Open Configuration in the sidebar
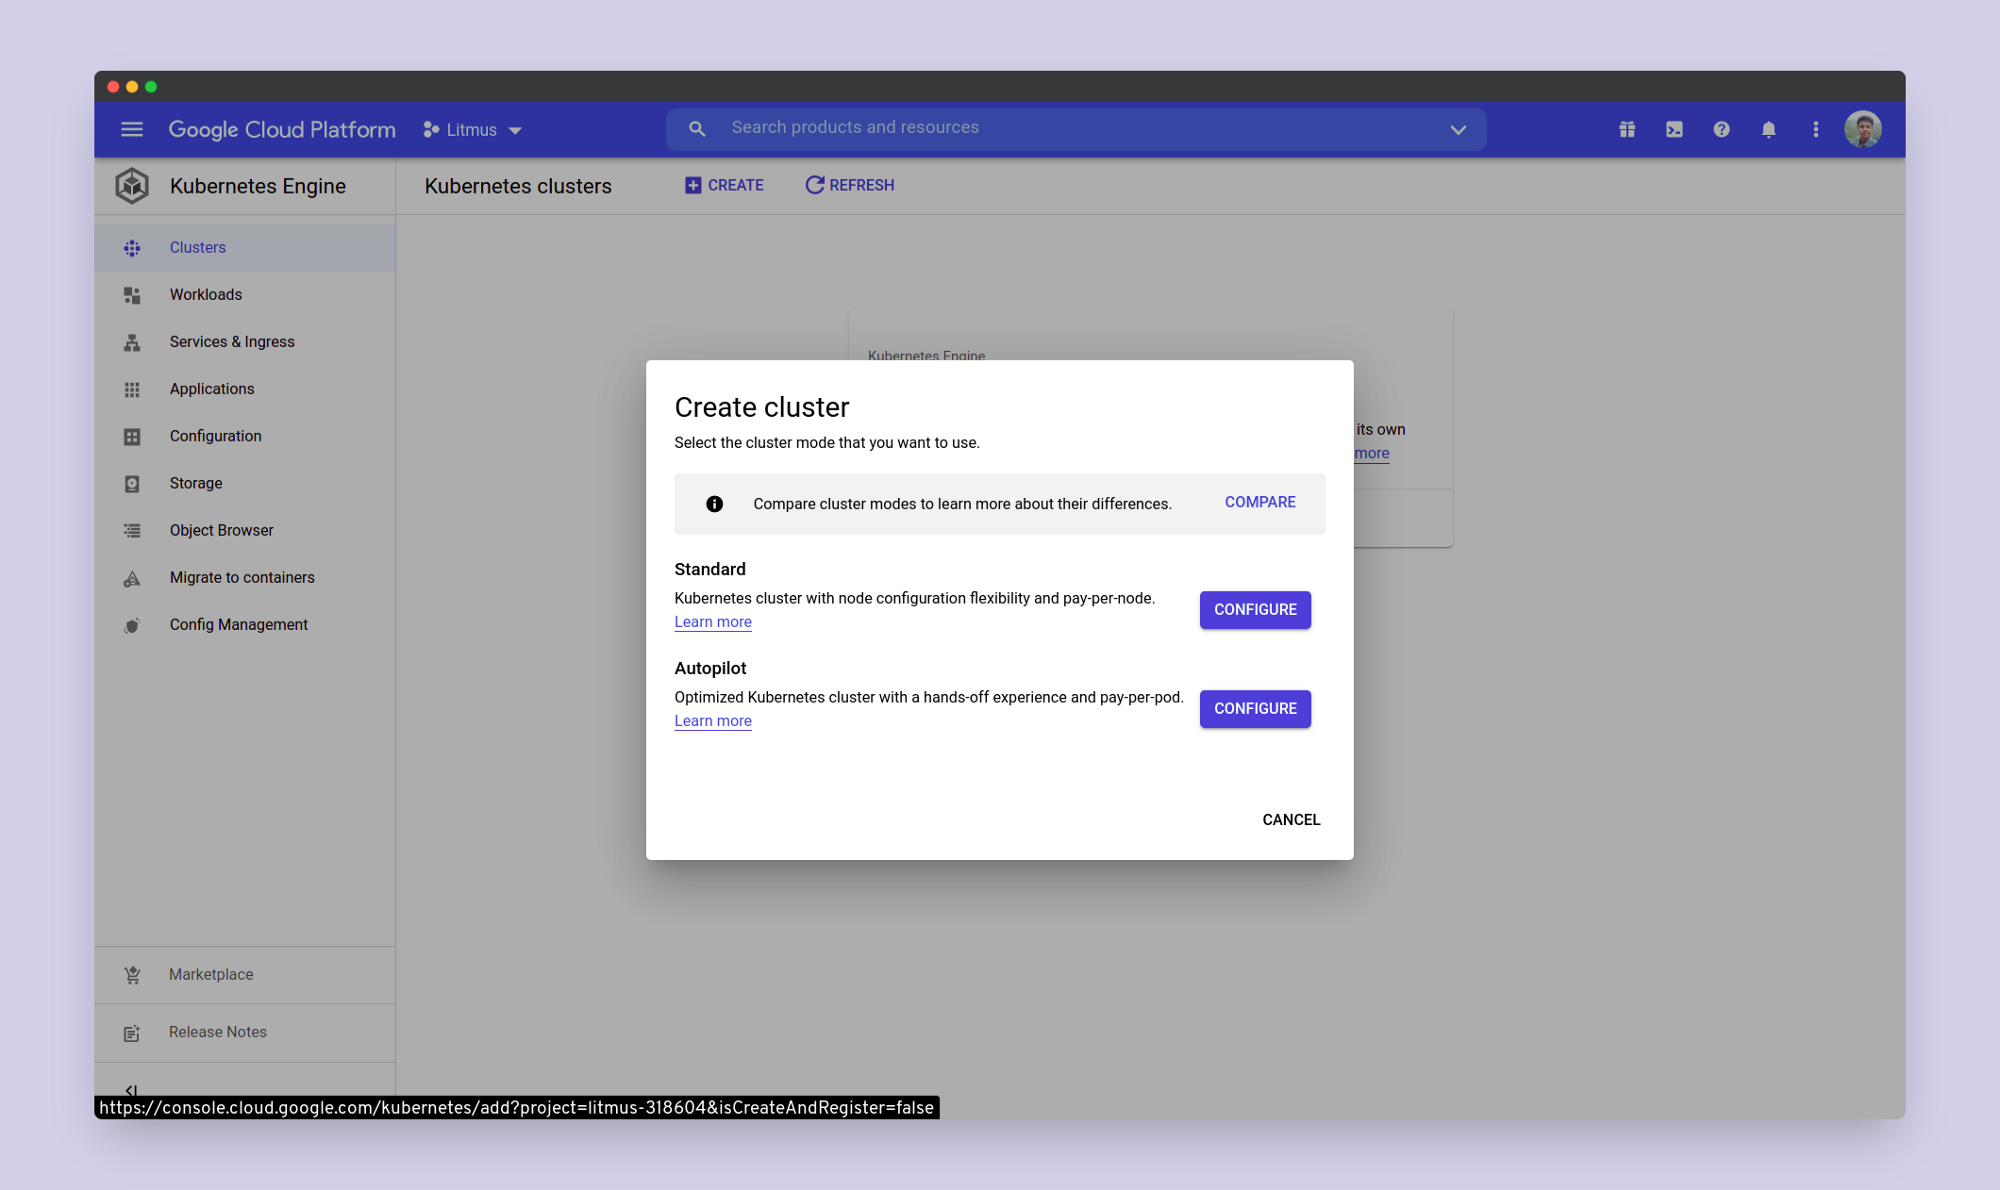The width and height of the screenshot is (2000, 1190). click(245, 435)
